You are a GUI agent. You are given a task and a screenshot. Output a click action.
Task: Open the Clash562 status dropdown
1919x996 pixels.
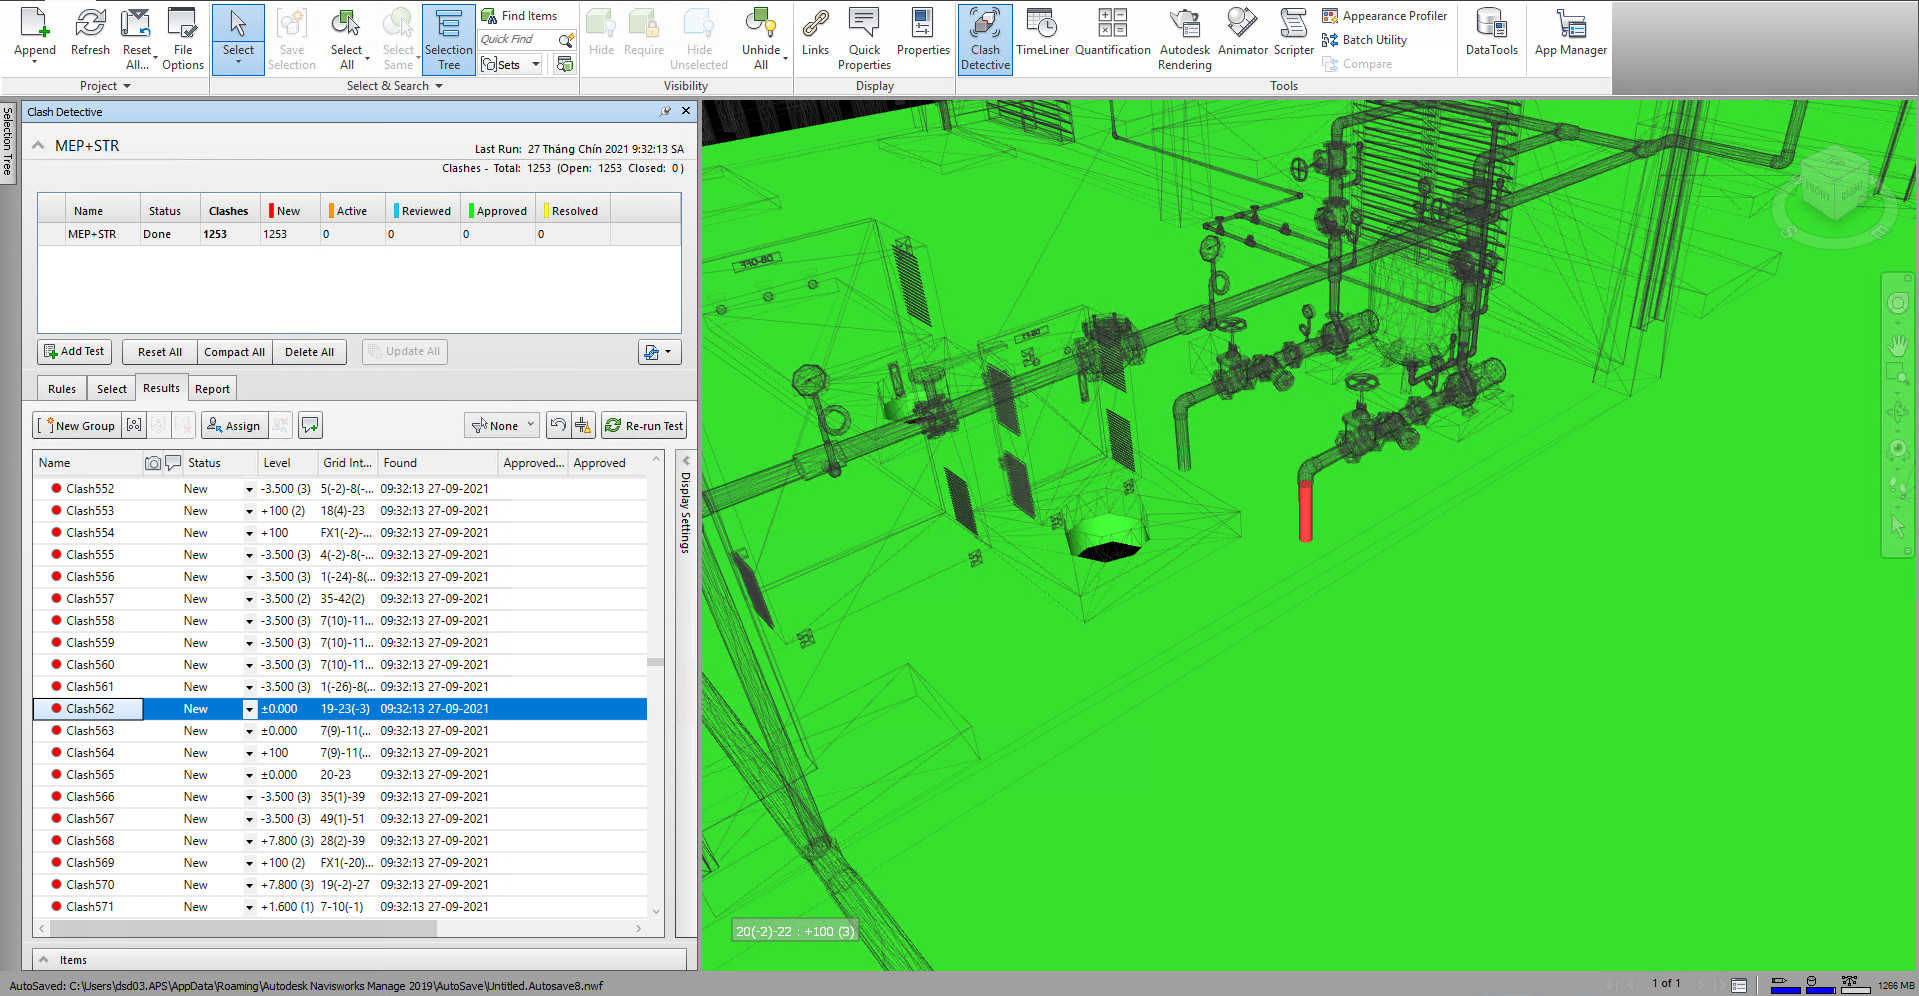tap(249, 710)
